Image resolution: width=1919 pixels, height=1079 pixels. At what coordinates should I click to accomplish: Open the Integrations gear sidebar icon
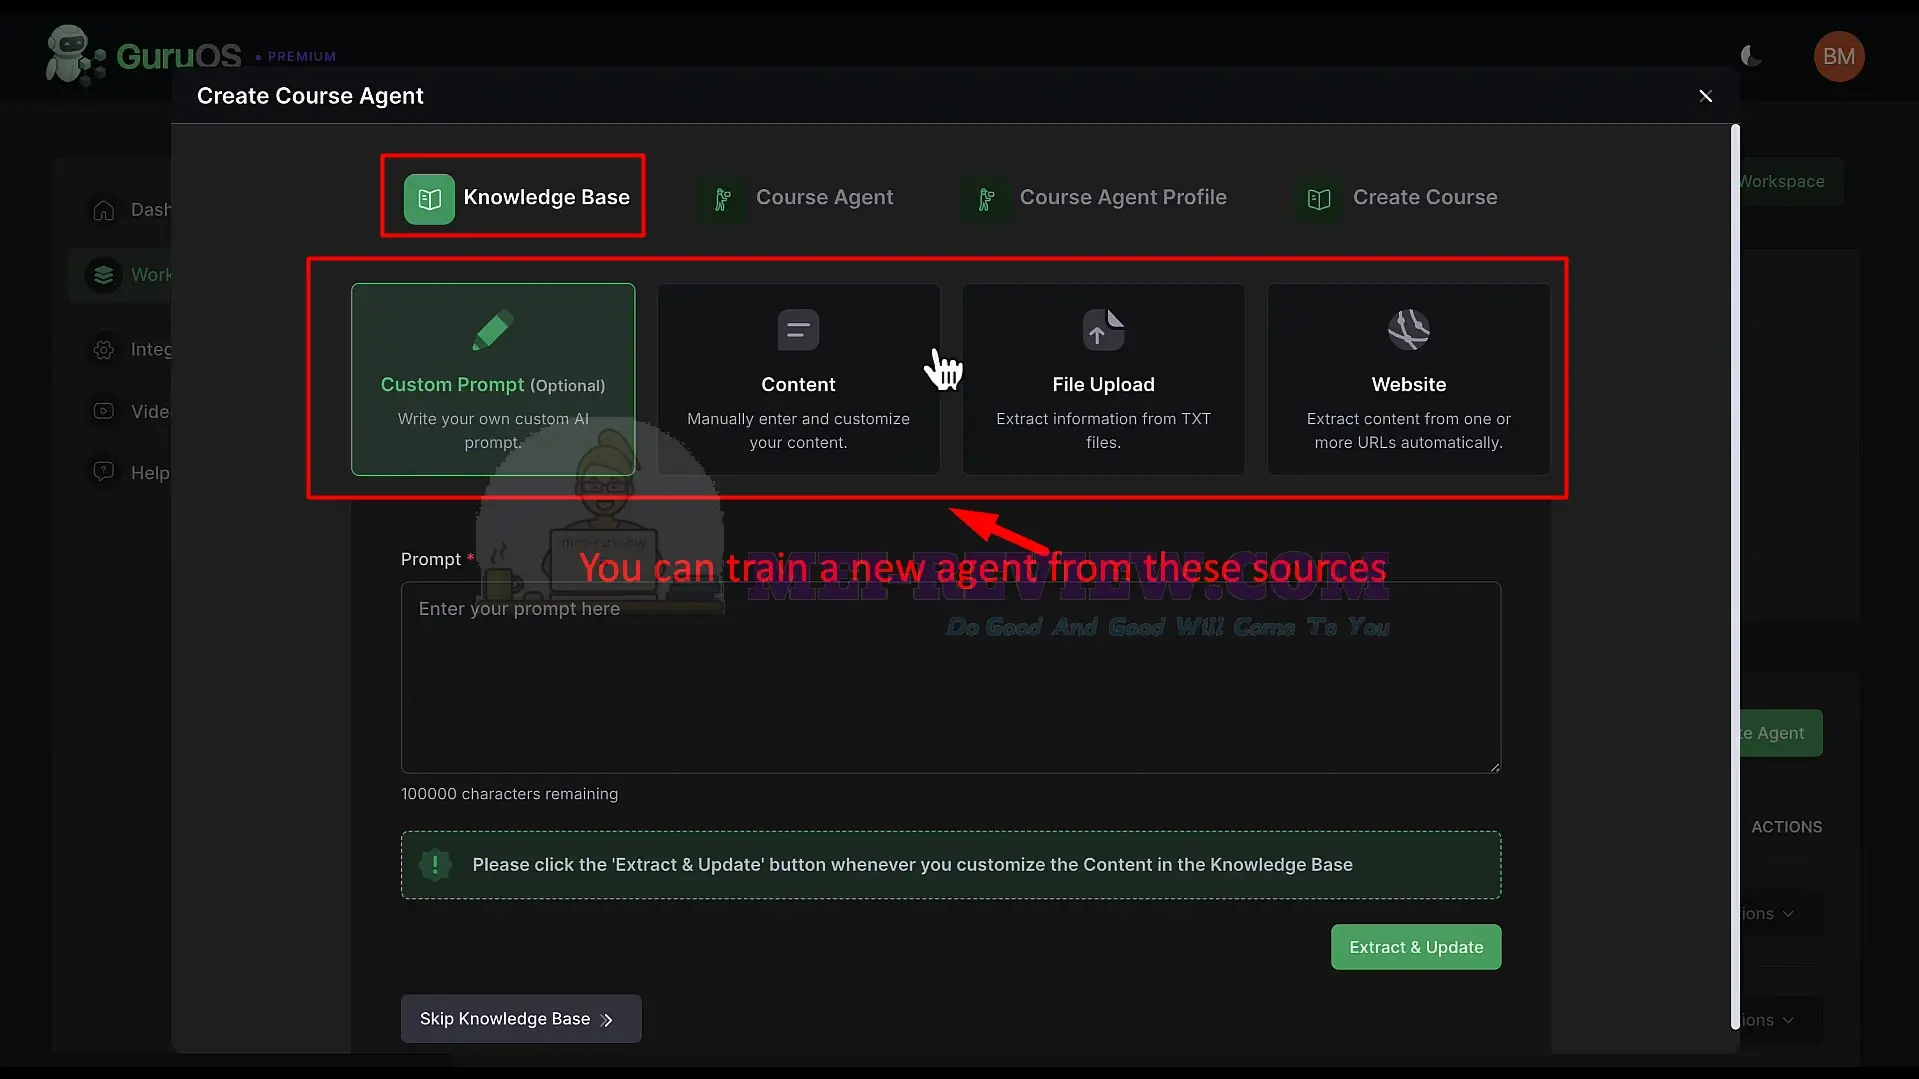[104, 349]
